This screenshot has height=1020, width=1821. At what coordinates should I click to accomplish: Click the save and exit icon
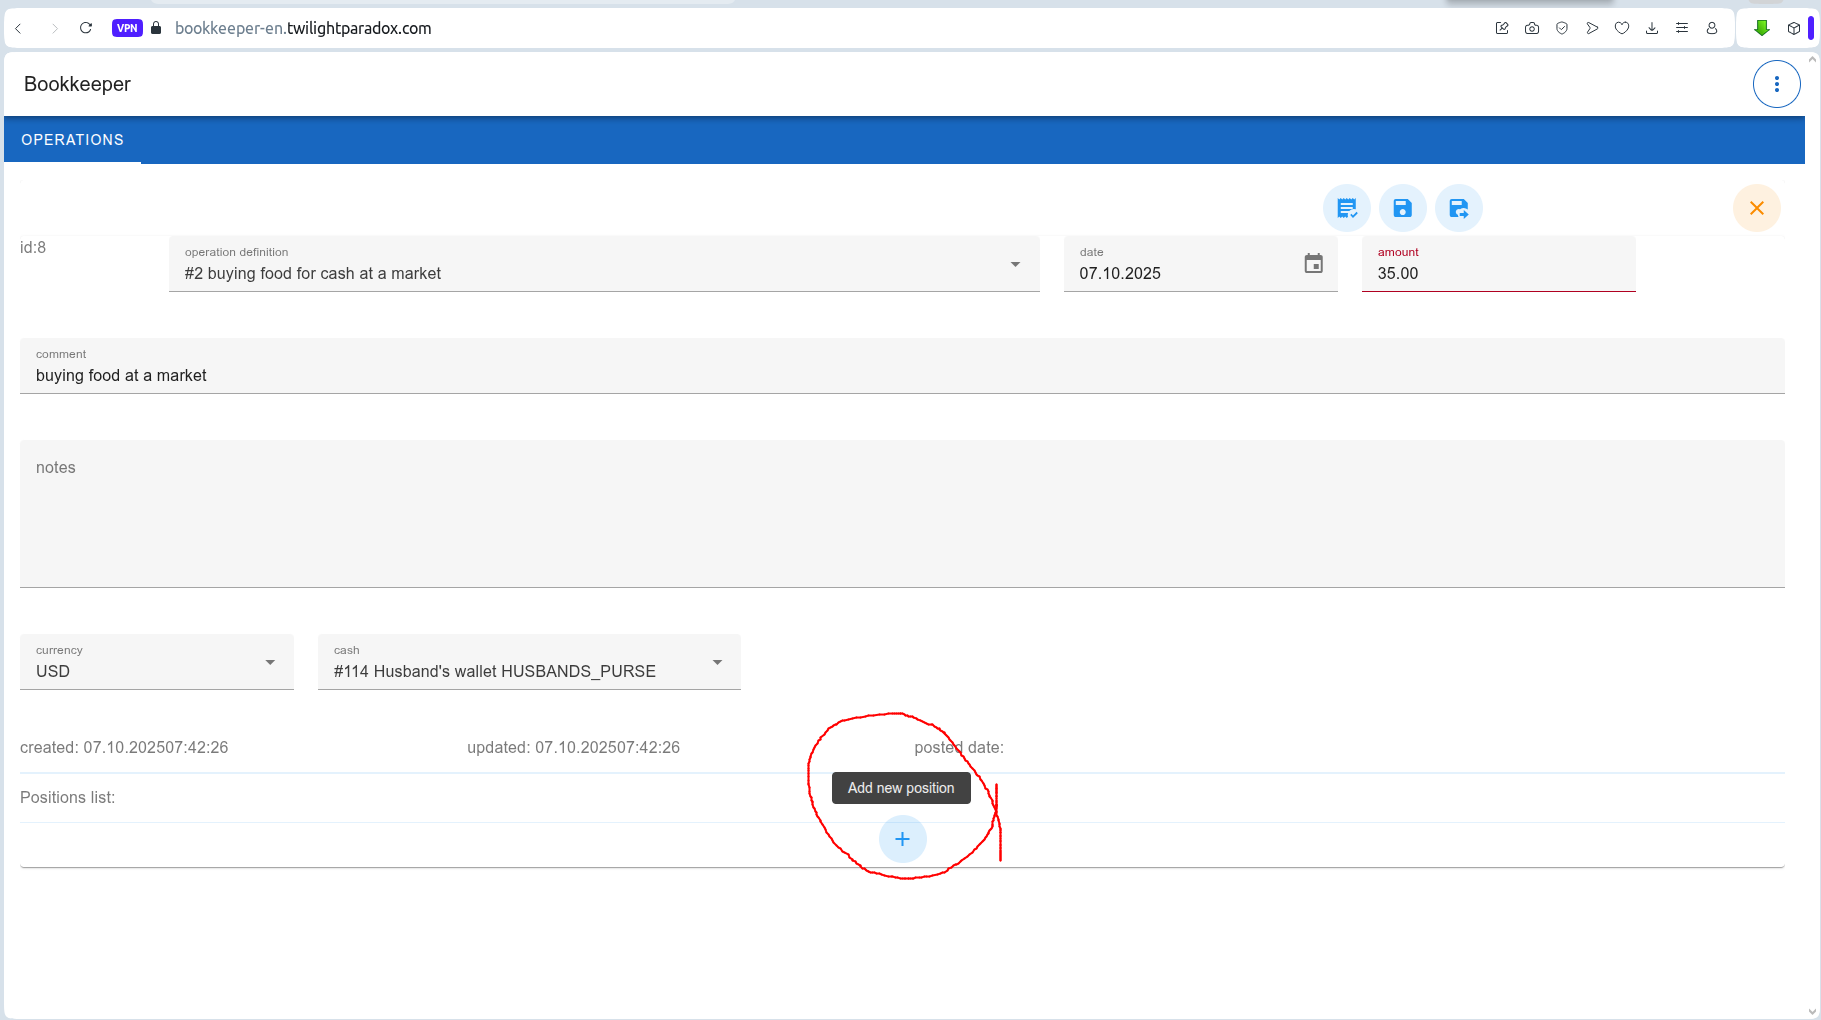1458,208
